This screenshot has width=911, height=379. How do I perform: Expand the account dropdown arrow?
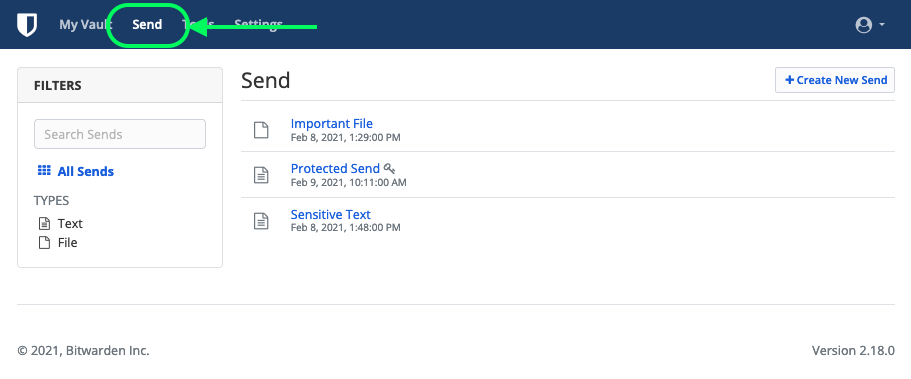(882, 25)
